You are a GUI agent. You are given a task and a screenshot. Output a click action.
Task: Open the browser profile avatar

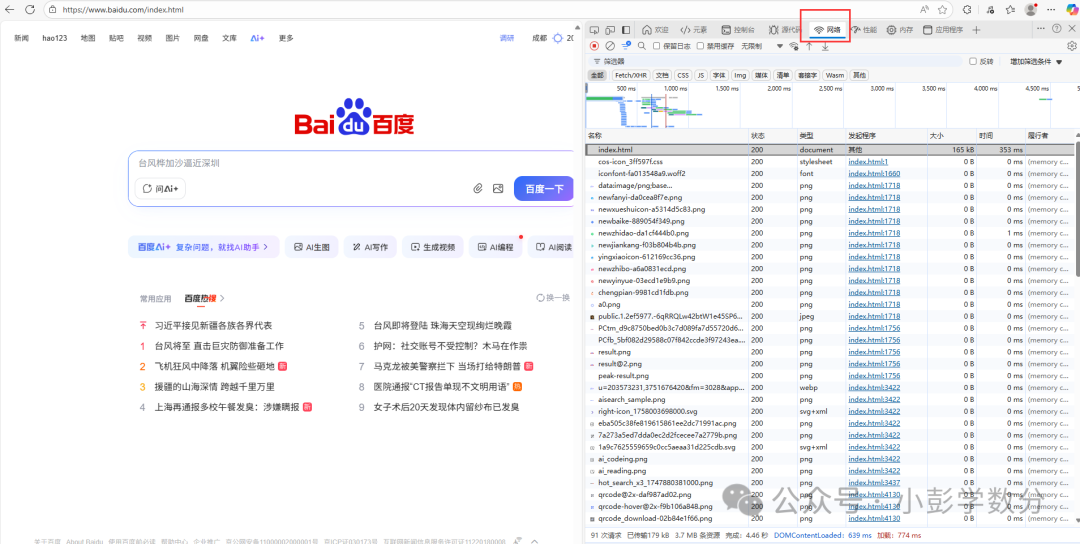[x=1030, y=10]
